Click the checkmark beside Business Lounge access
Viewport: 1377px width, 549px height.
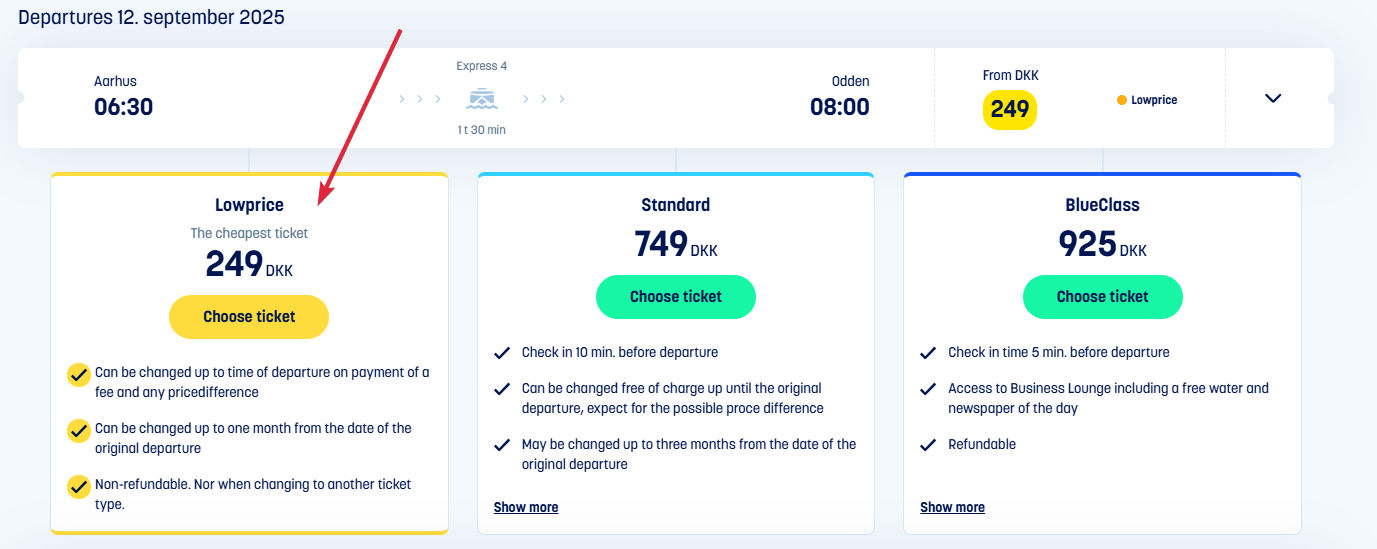point(928,388)
